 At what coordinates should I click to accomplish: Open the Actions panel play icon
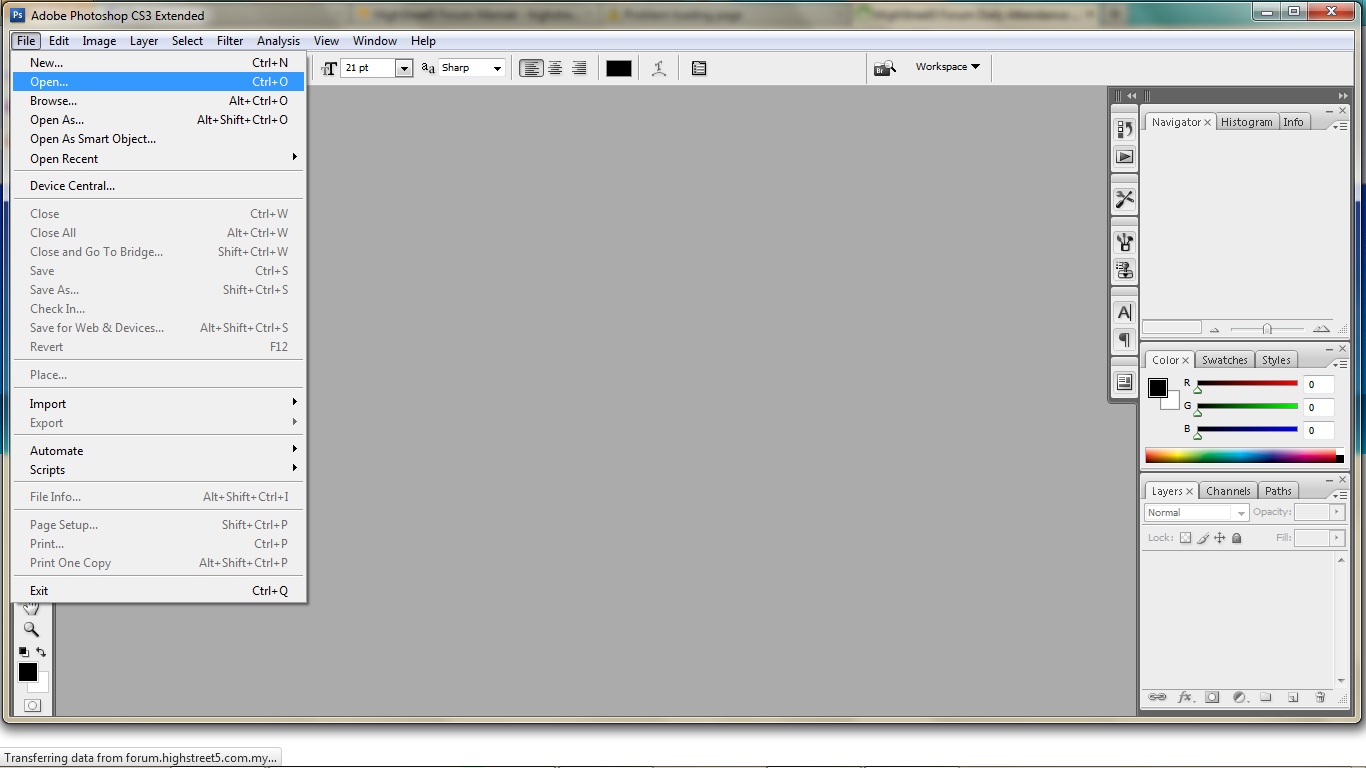tap(1124, 157)
